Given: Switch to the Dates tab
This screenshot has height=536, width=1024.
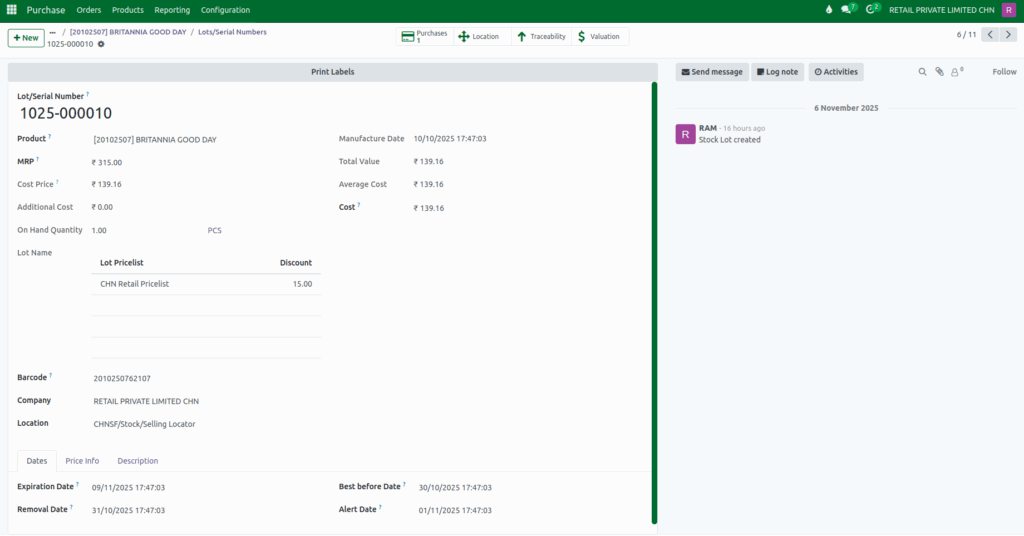Looking at the screenshot, I should click(37, 461).
